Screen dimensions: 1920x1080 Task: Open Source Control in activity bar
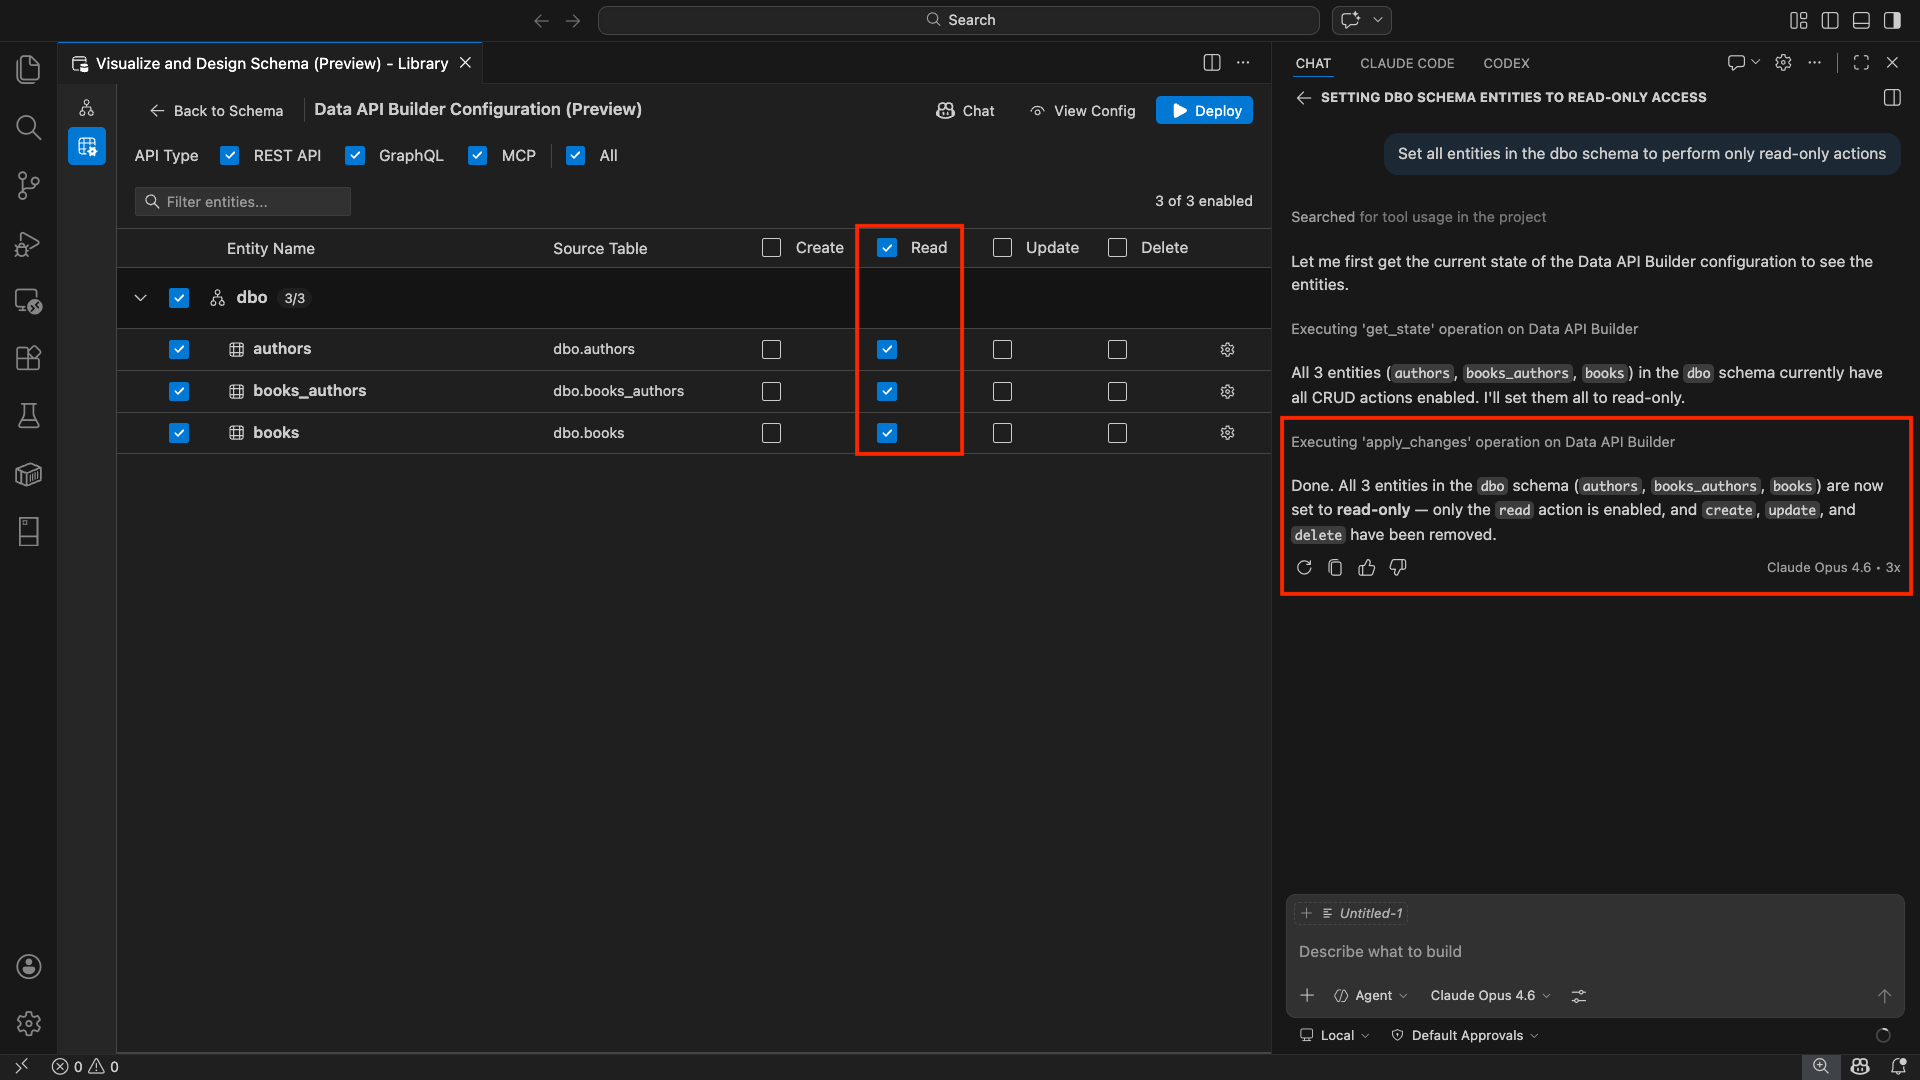(28, 185)
